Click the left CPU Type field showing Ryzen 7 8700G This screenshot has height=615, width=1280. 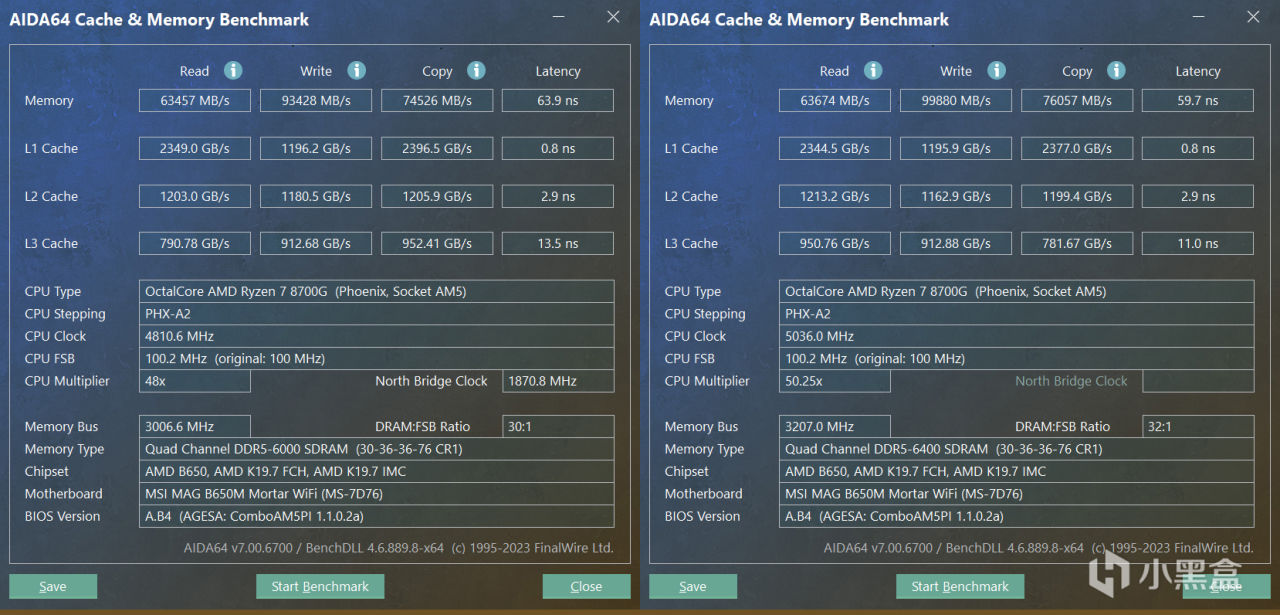tap(378, 292)
